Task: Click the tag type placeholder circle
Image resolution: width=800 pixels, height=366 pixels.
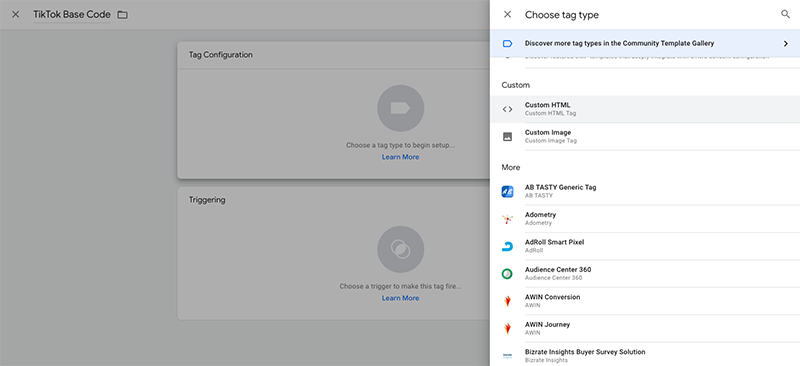Action: (401, 108)
